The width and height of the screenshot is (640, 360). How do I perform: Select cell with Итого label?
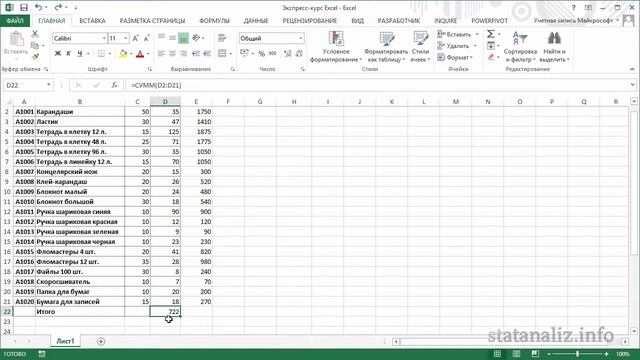click(x=80, y=311)
